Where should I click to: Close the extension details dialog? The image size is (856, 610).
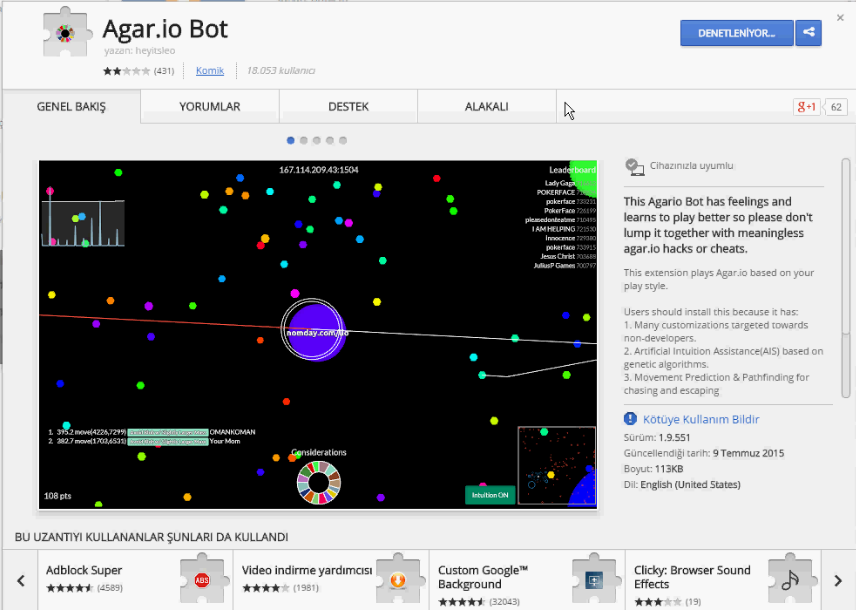click(x=840, y=17)
